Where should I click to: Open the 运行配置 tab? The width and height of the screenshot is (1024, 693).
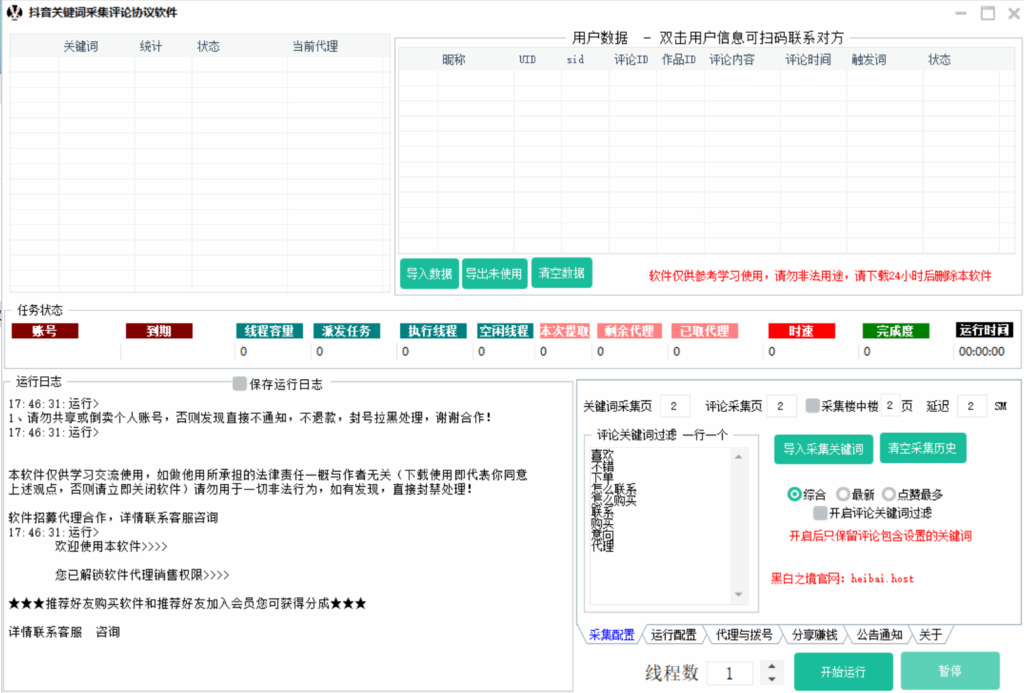click(673, 635)
